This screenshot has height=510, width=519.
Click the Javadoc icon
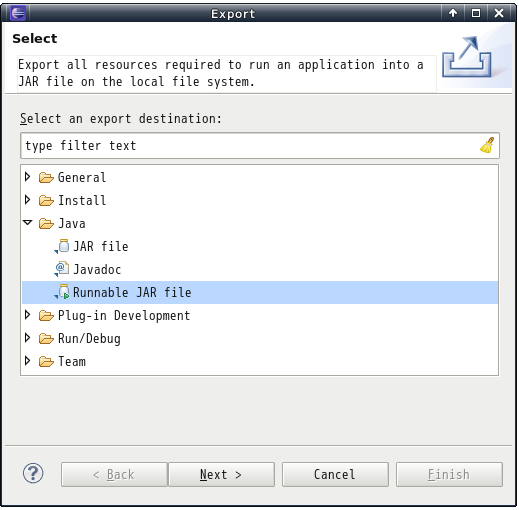click(x=62, y=269)
